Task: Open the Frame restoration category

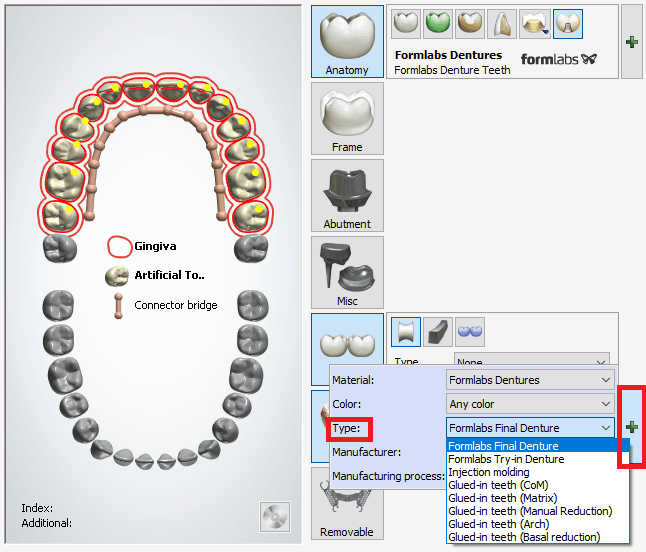Action: coord(347,118)
